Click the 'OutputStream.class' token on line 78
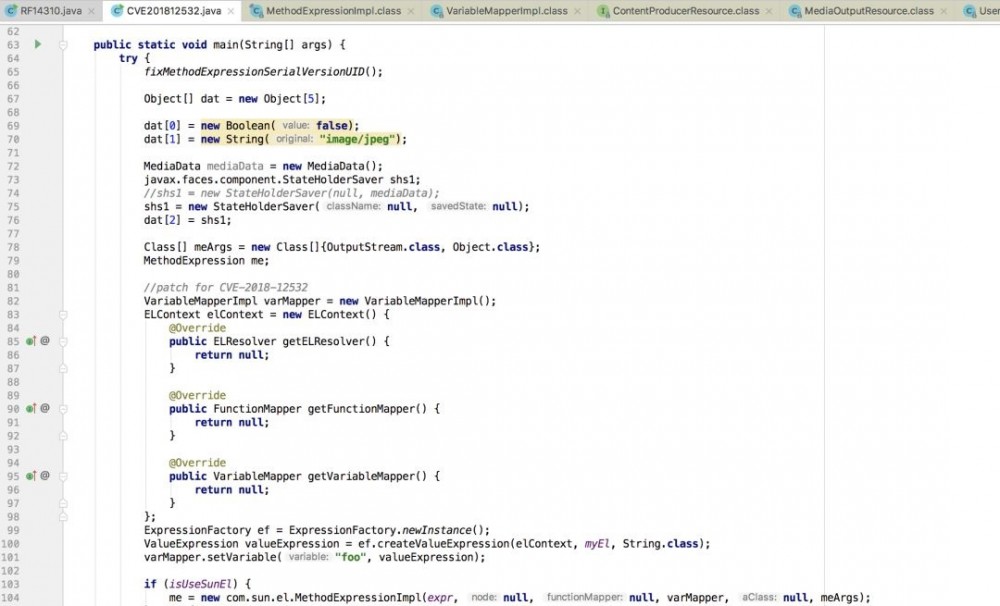 (x=383, y=247)
